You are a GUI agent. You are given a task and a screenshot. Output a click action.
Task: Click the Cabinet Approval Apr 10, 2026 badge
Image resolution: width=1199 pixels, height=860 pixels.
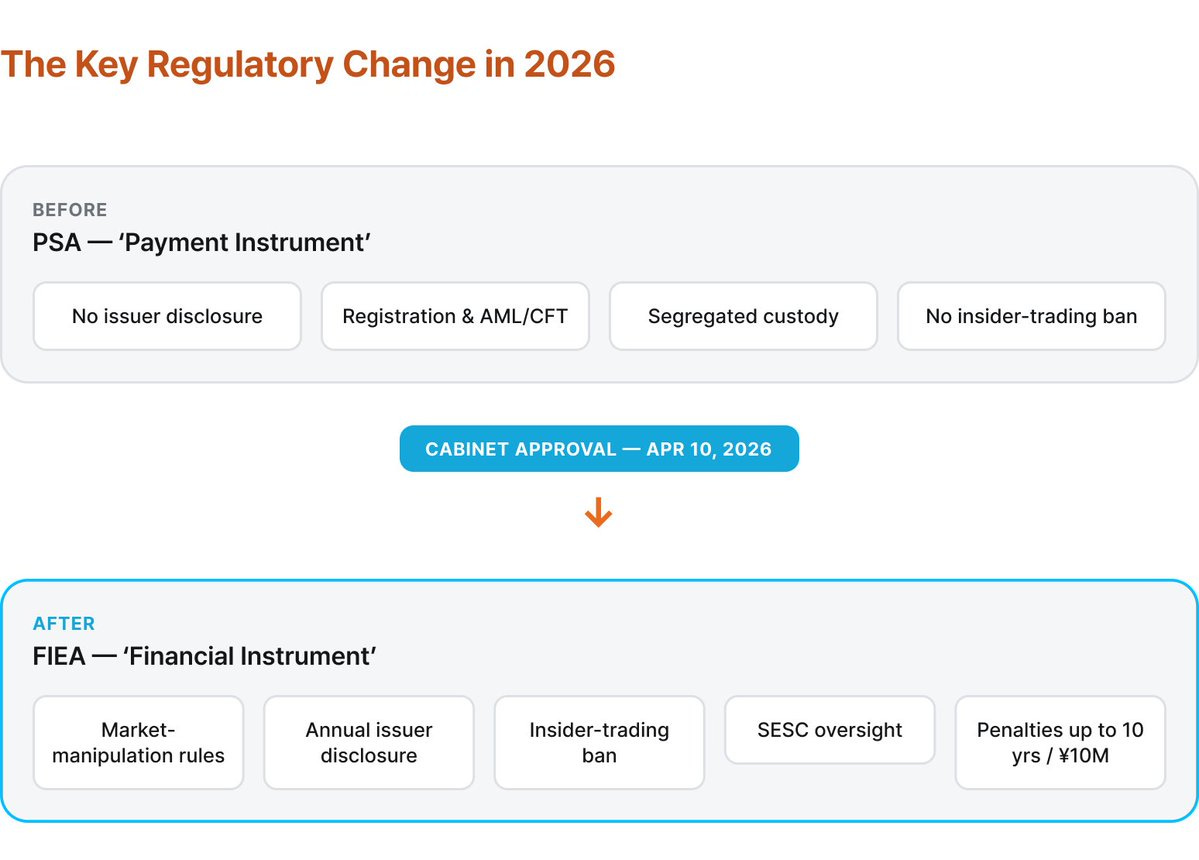599,449
